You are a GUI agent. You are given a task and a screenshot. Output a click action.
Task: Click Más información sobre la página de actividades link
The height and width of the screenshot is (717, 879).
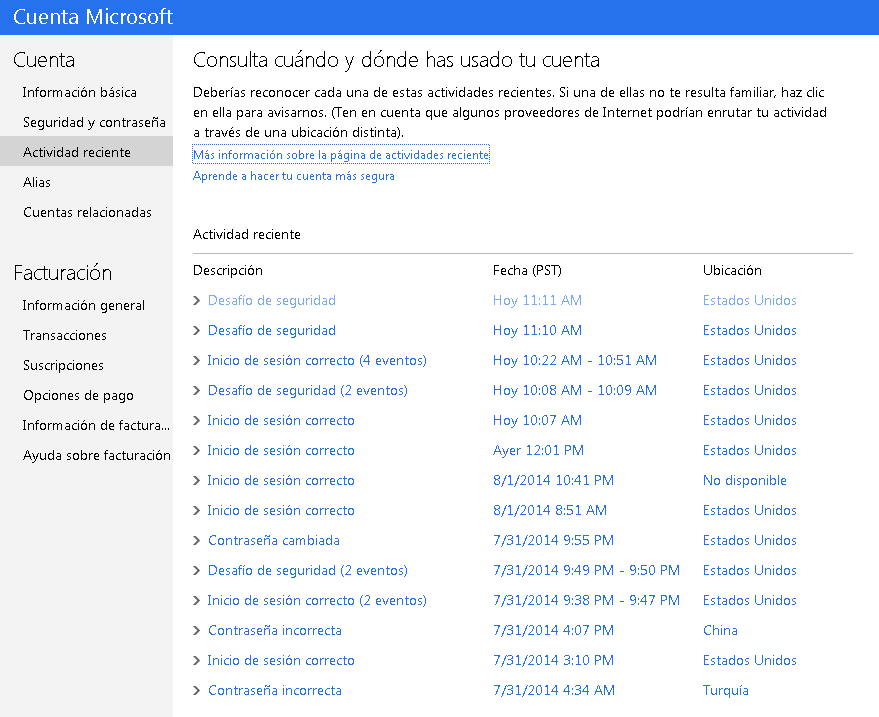[x=341, y=155]
